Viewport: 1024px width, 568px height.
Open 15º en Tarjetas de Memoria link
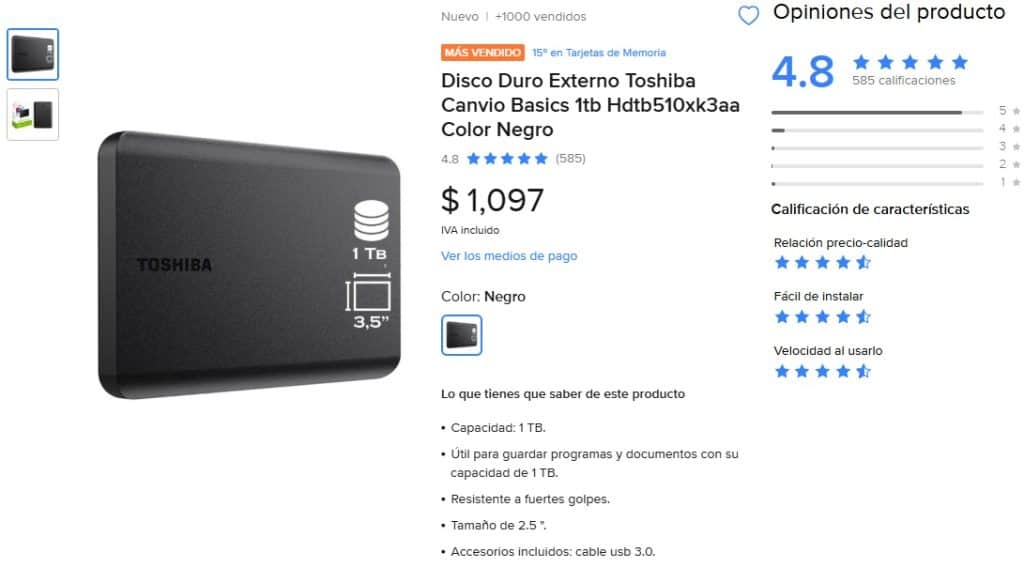coord(599,53)
